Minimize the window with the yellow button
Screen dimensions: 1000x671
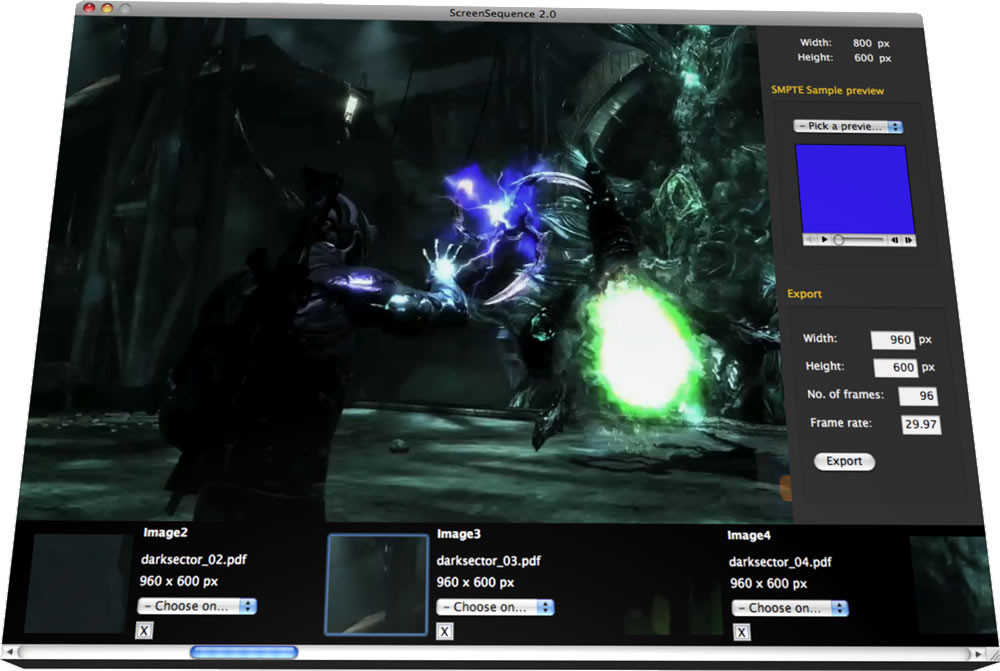pyautogui.click(x=107, y=8)
